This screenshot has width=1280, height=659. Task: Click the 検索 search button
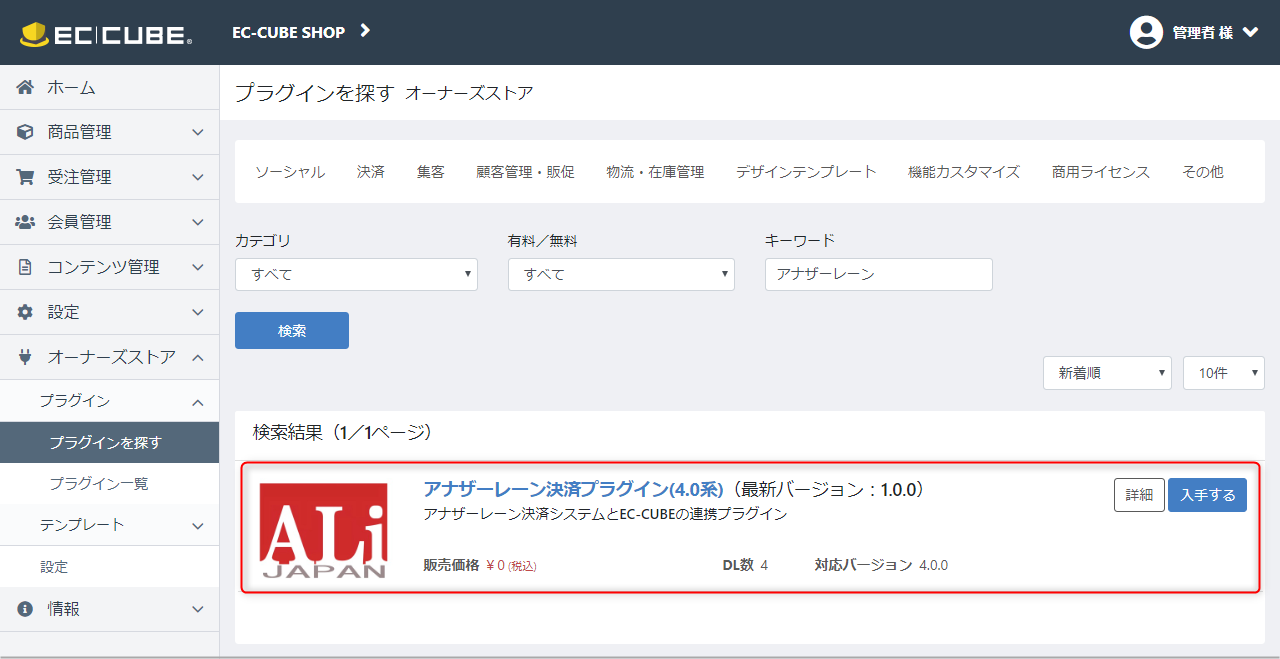[292, 331]
